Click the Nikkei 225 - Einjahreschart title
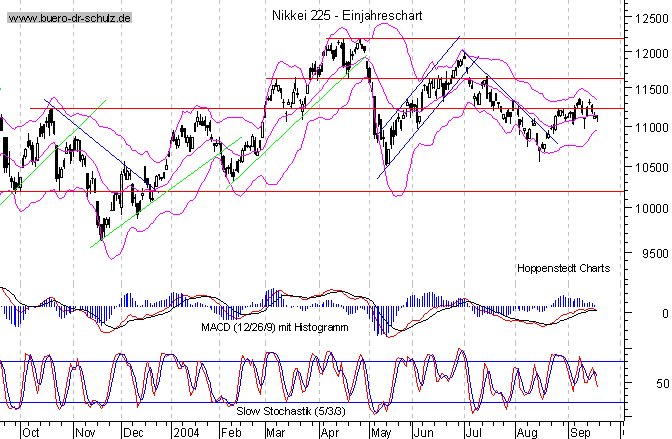Image resolution: width=672 pixels, height=439 pixels. click(333, 16)
